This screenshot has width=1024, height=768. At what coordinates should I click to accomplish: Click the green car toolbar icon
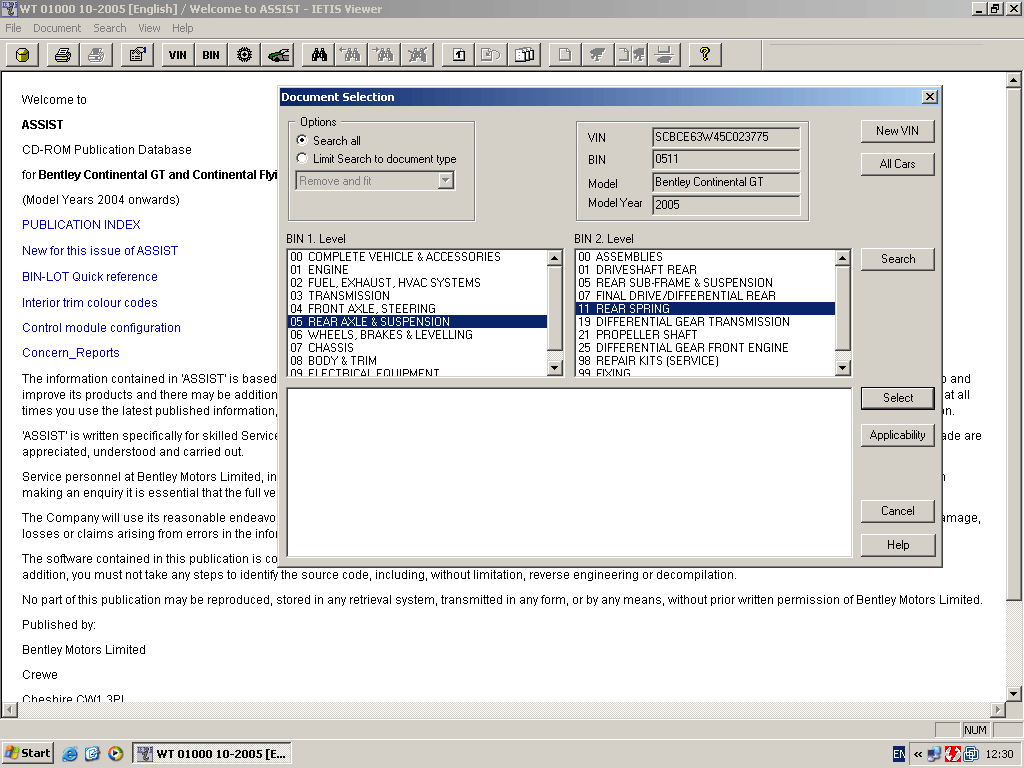(x=278, y=55)
